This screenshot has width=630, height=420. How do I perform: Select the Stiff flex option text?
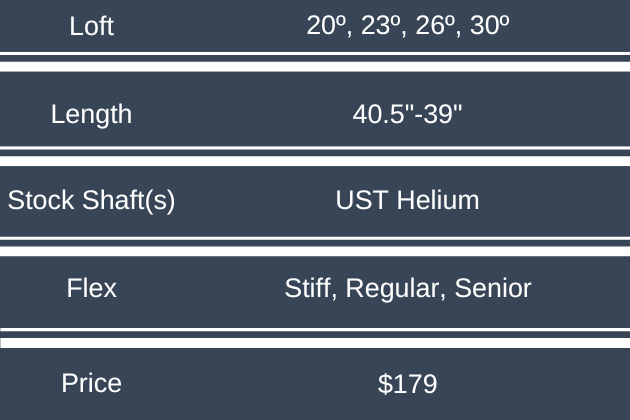[312, 289]
